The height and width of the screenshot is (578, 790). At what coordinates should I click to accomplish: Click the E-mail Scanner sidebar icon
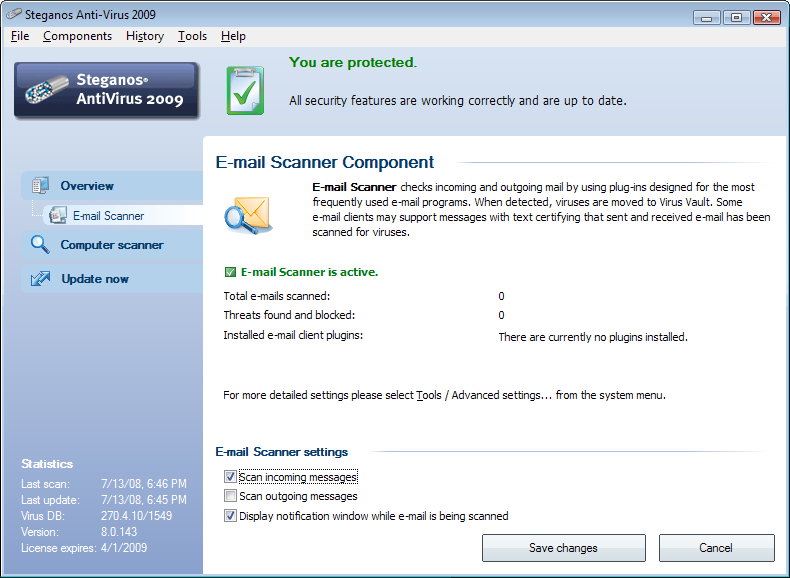57,215
